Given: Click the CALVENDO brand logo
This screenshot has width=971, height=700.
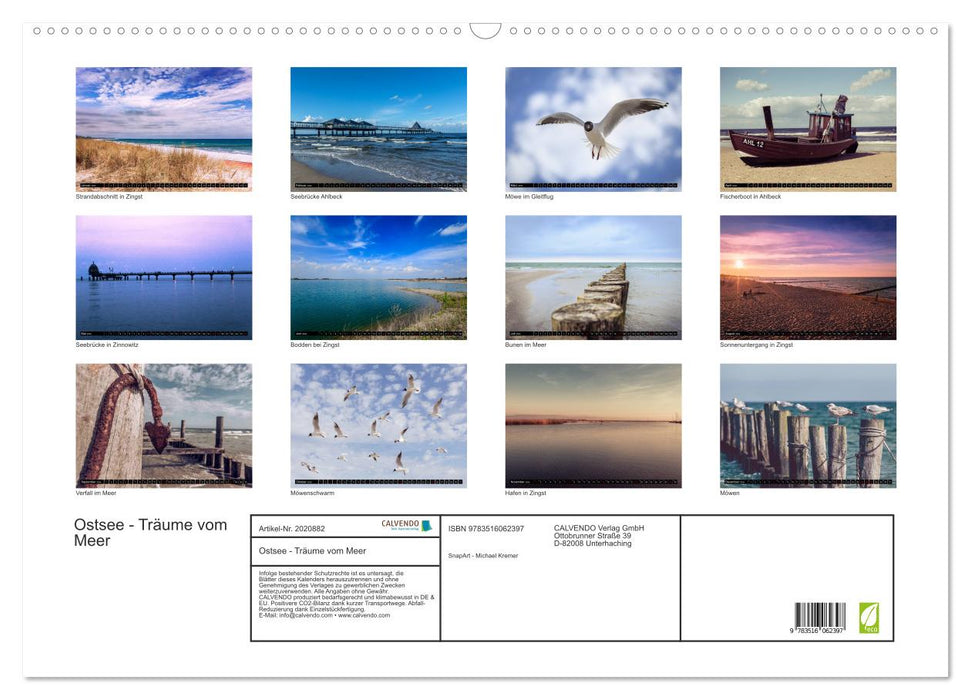Looking at the screenshot, I should (399, 524).
